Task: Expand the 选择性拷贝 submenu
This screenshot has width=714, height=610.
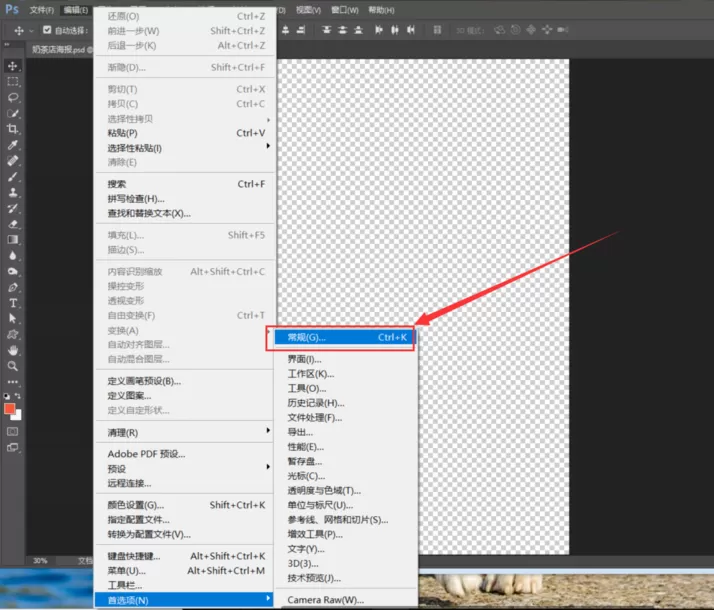Action: [184, 119]
